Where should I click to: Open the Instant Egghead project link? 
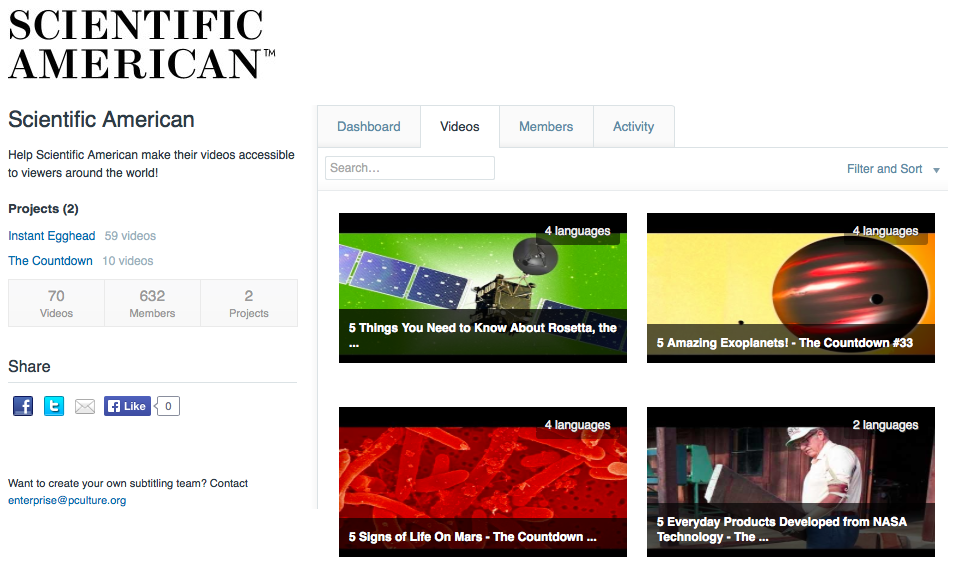[52, 236]
